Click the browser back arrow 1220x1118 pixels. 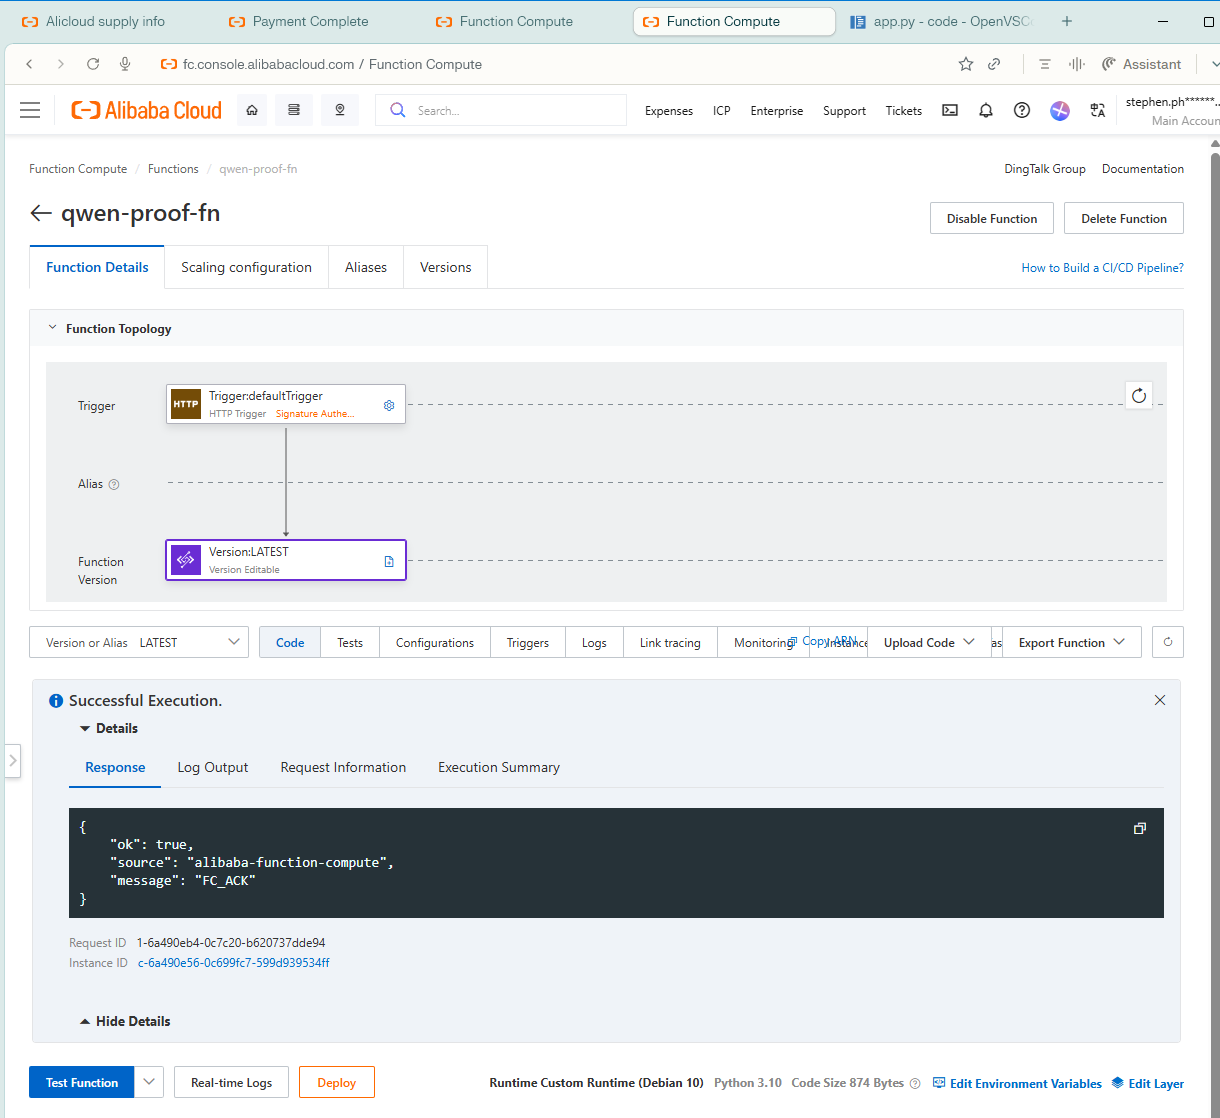tap(29, 64)
